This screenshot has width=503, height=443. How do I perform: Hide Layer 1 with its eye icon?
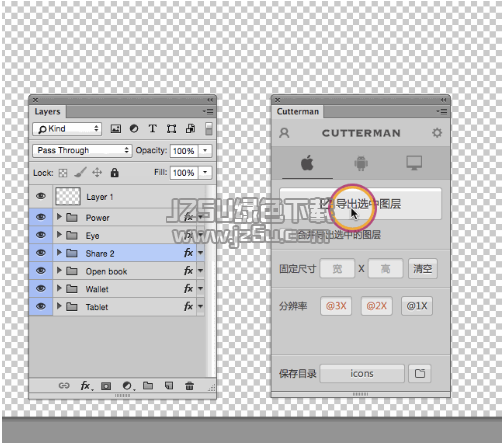coord(41,196)
